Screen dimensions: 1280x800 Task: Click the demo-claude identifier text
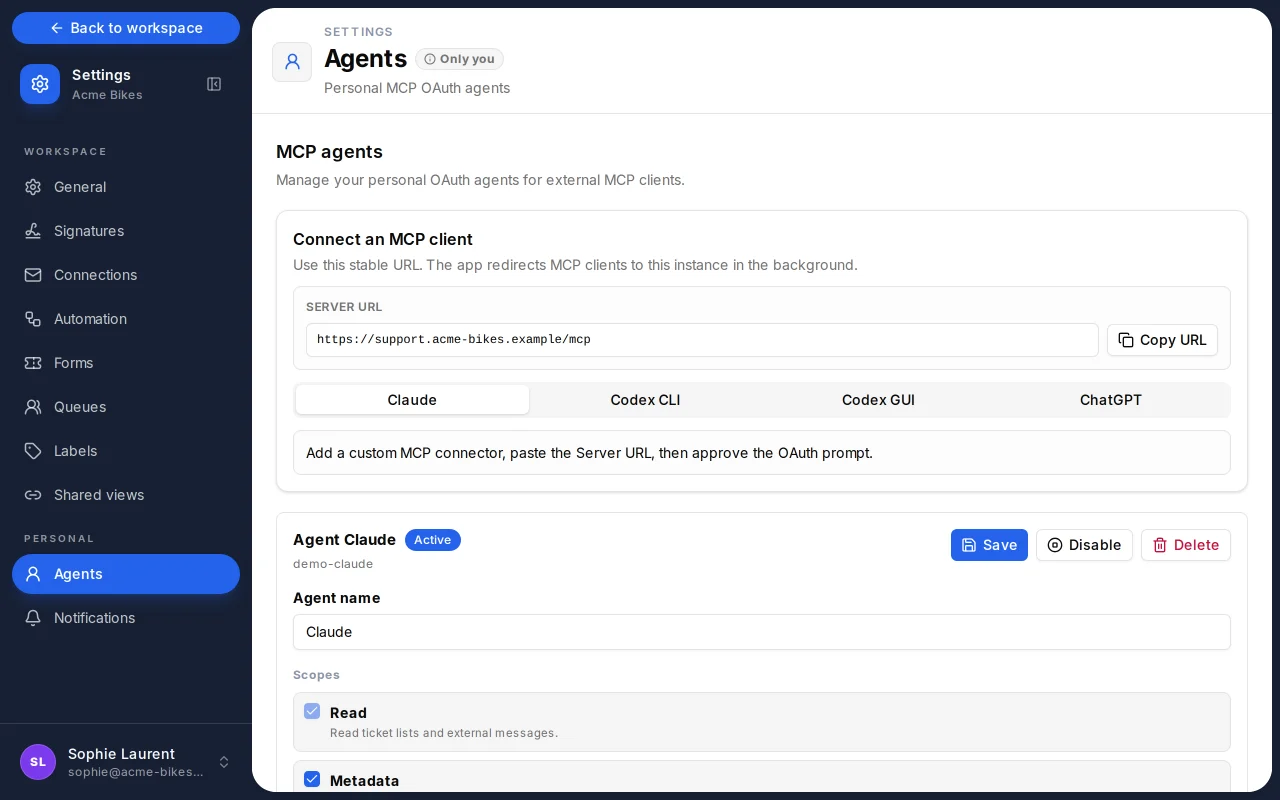pos(333,564)
